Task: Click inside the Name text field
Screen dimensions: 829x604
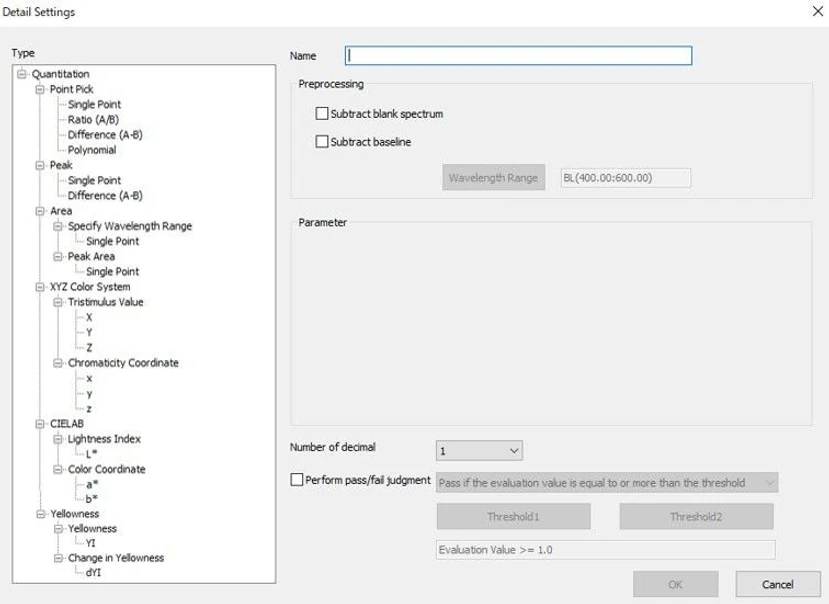Action: [x=518, y=56]
